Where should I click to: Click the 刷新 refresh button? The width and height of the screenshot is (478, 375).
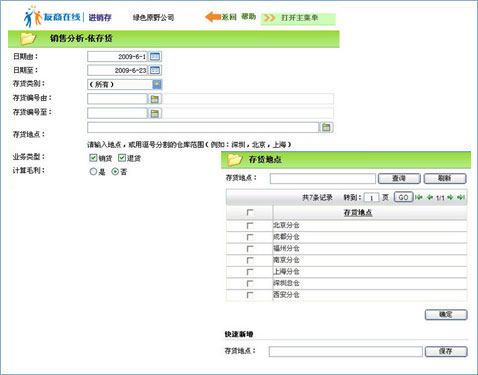(445, 178)
